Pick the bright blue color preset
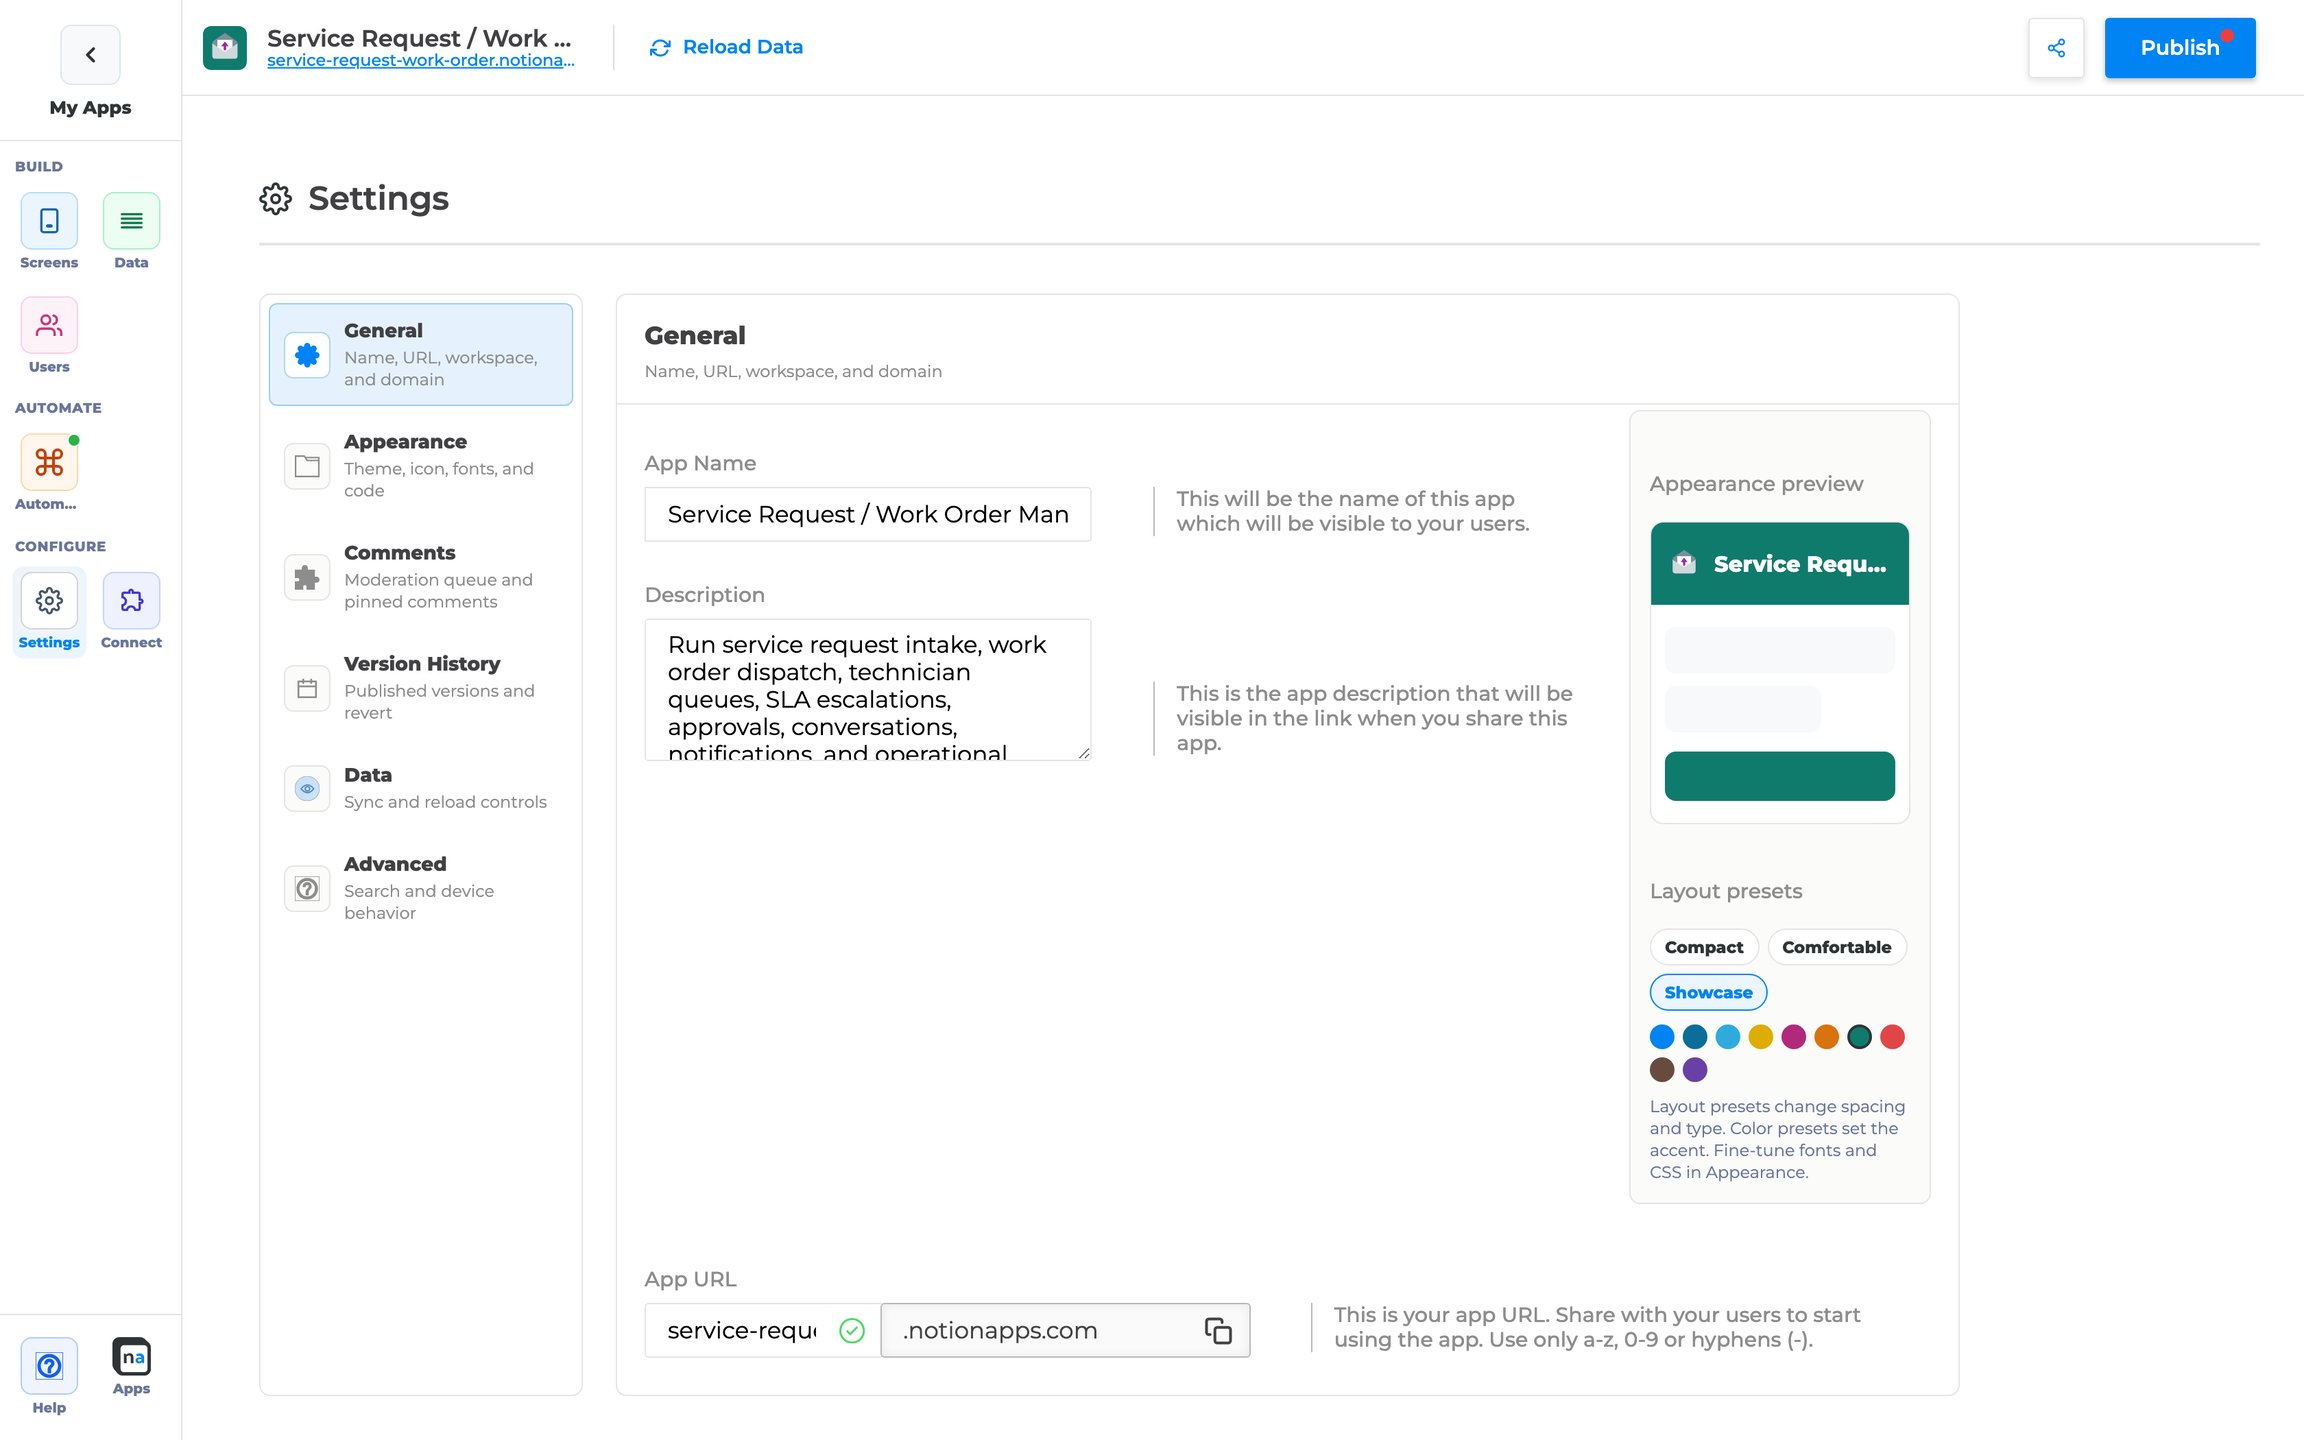The width and height of the screenshot is (2304, 1440). pyautogui.click(x=1662, y=1037)
